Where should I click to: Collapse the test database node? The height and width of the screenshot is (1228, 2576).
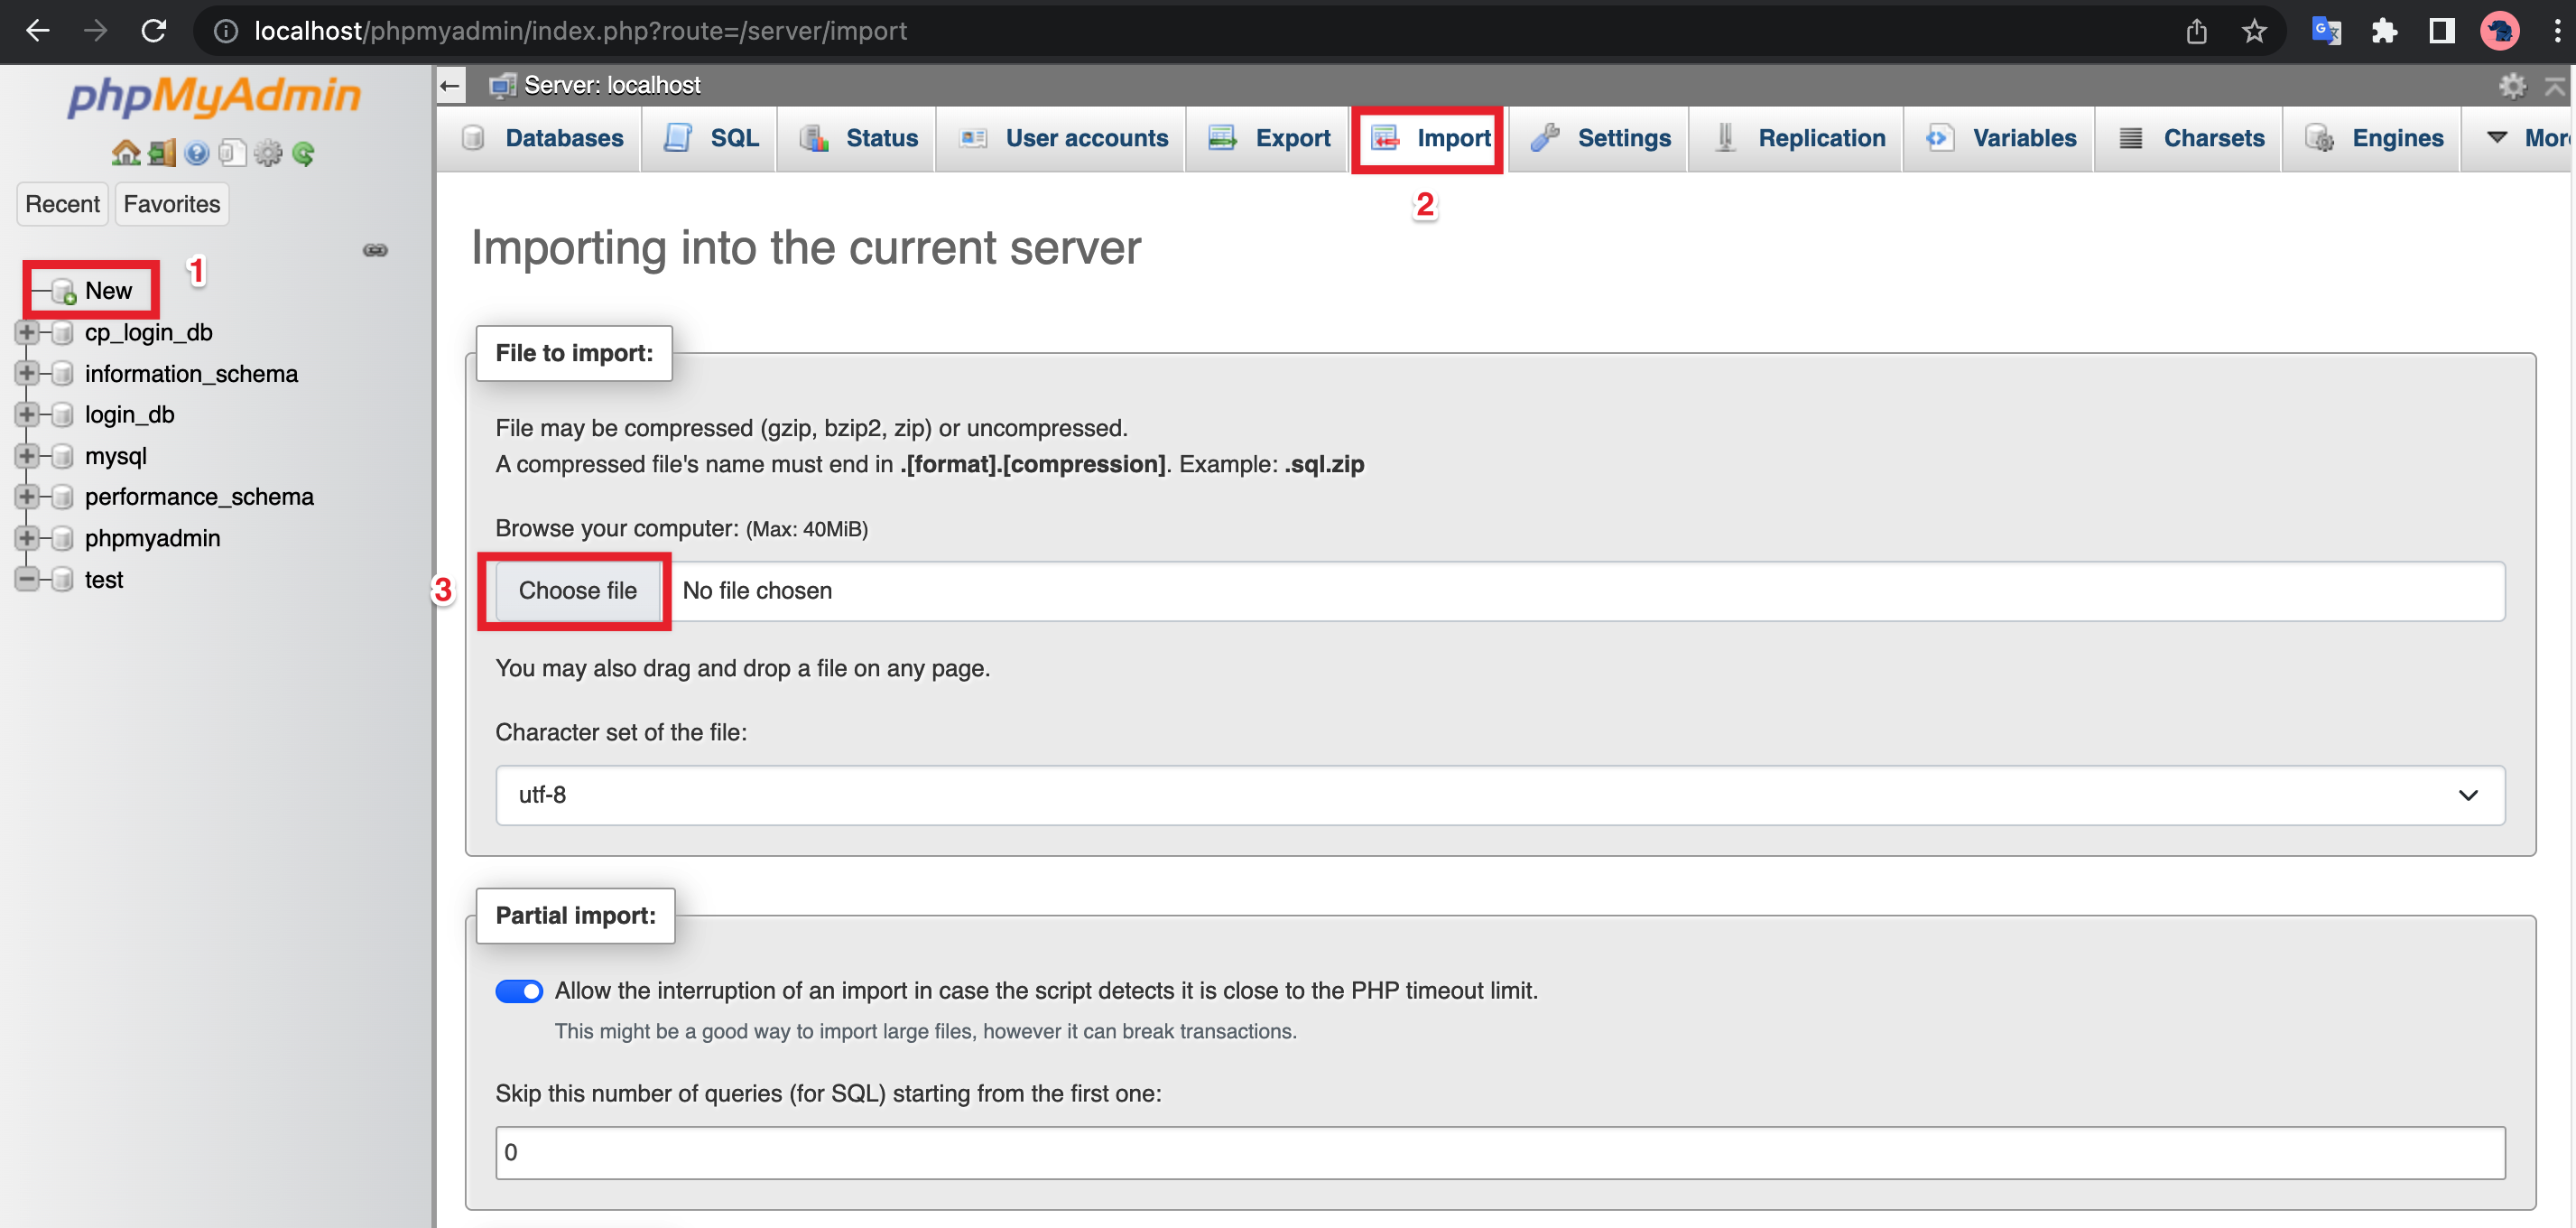pos(26,579)
